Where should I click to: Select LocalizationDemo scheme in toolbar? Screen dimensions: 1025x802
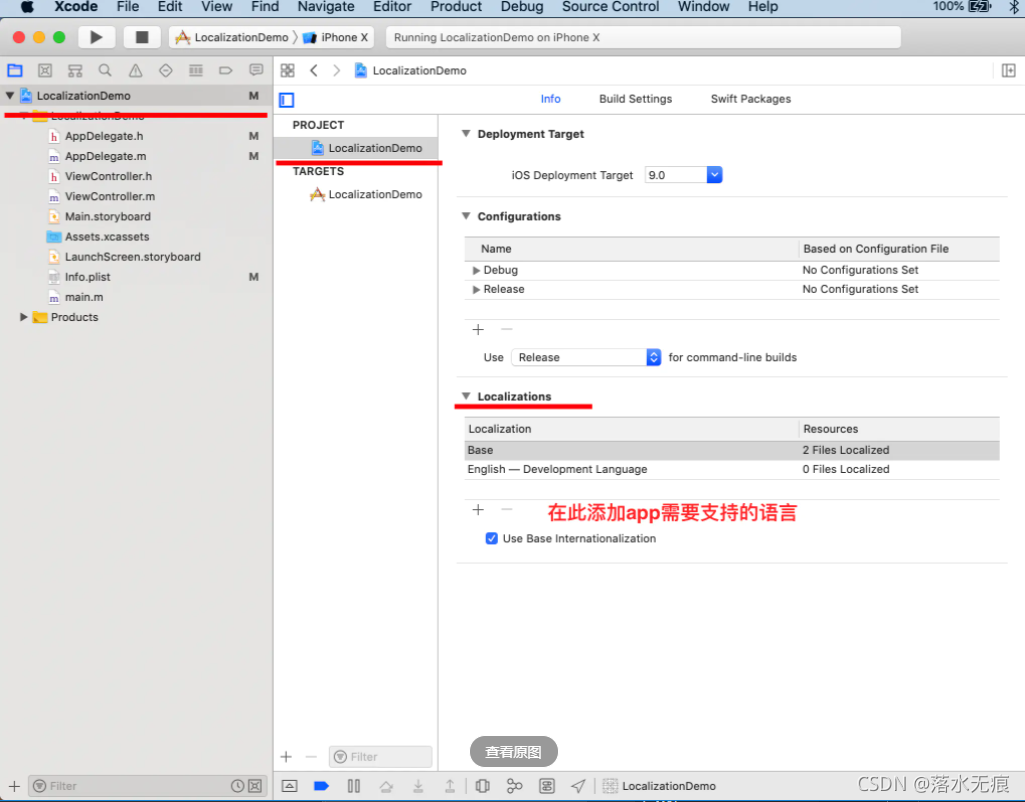coord(232,37)
